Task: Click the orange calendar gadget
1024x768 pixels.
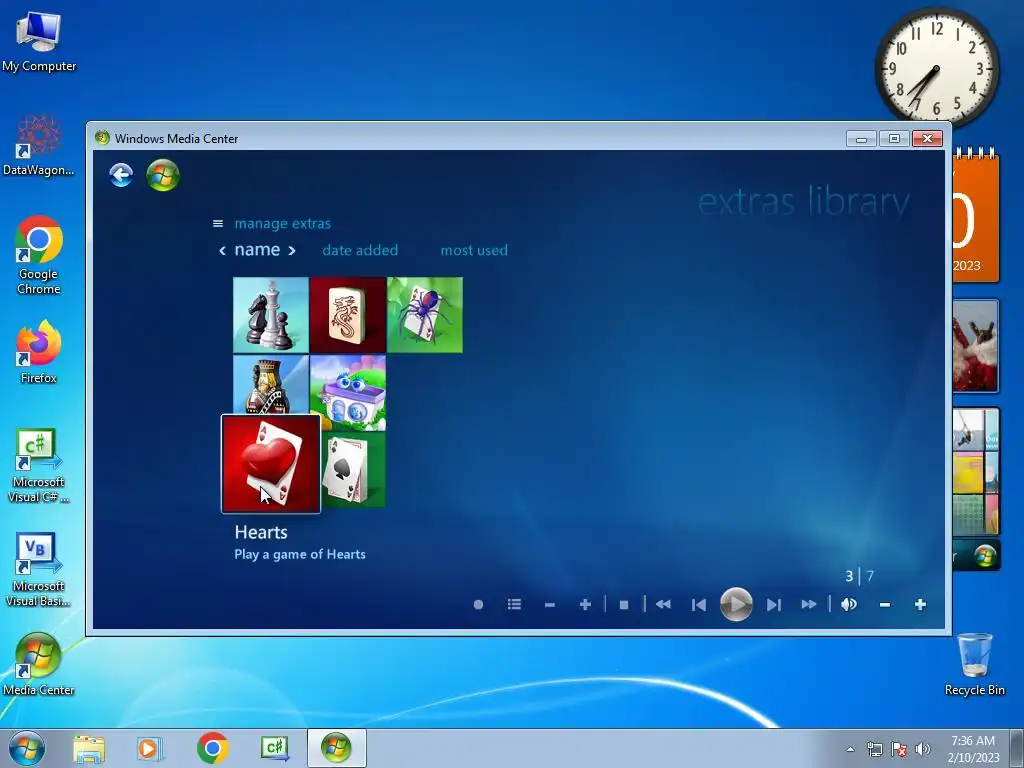Action: coord(976,215)
